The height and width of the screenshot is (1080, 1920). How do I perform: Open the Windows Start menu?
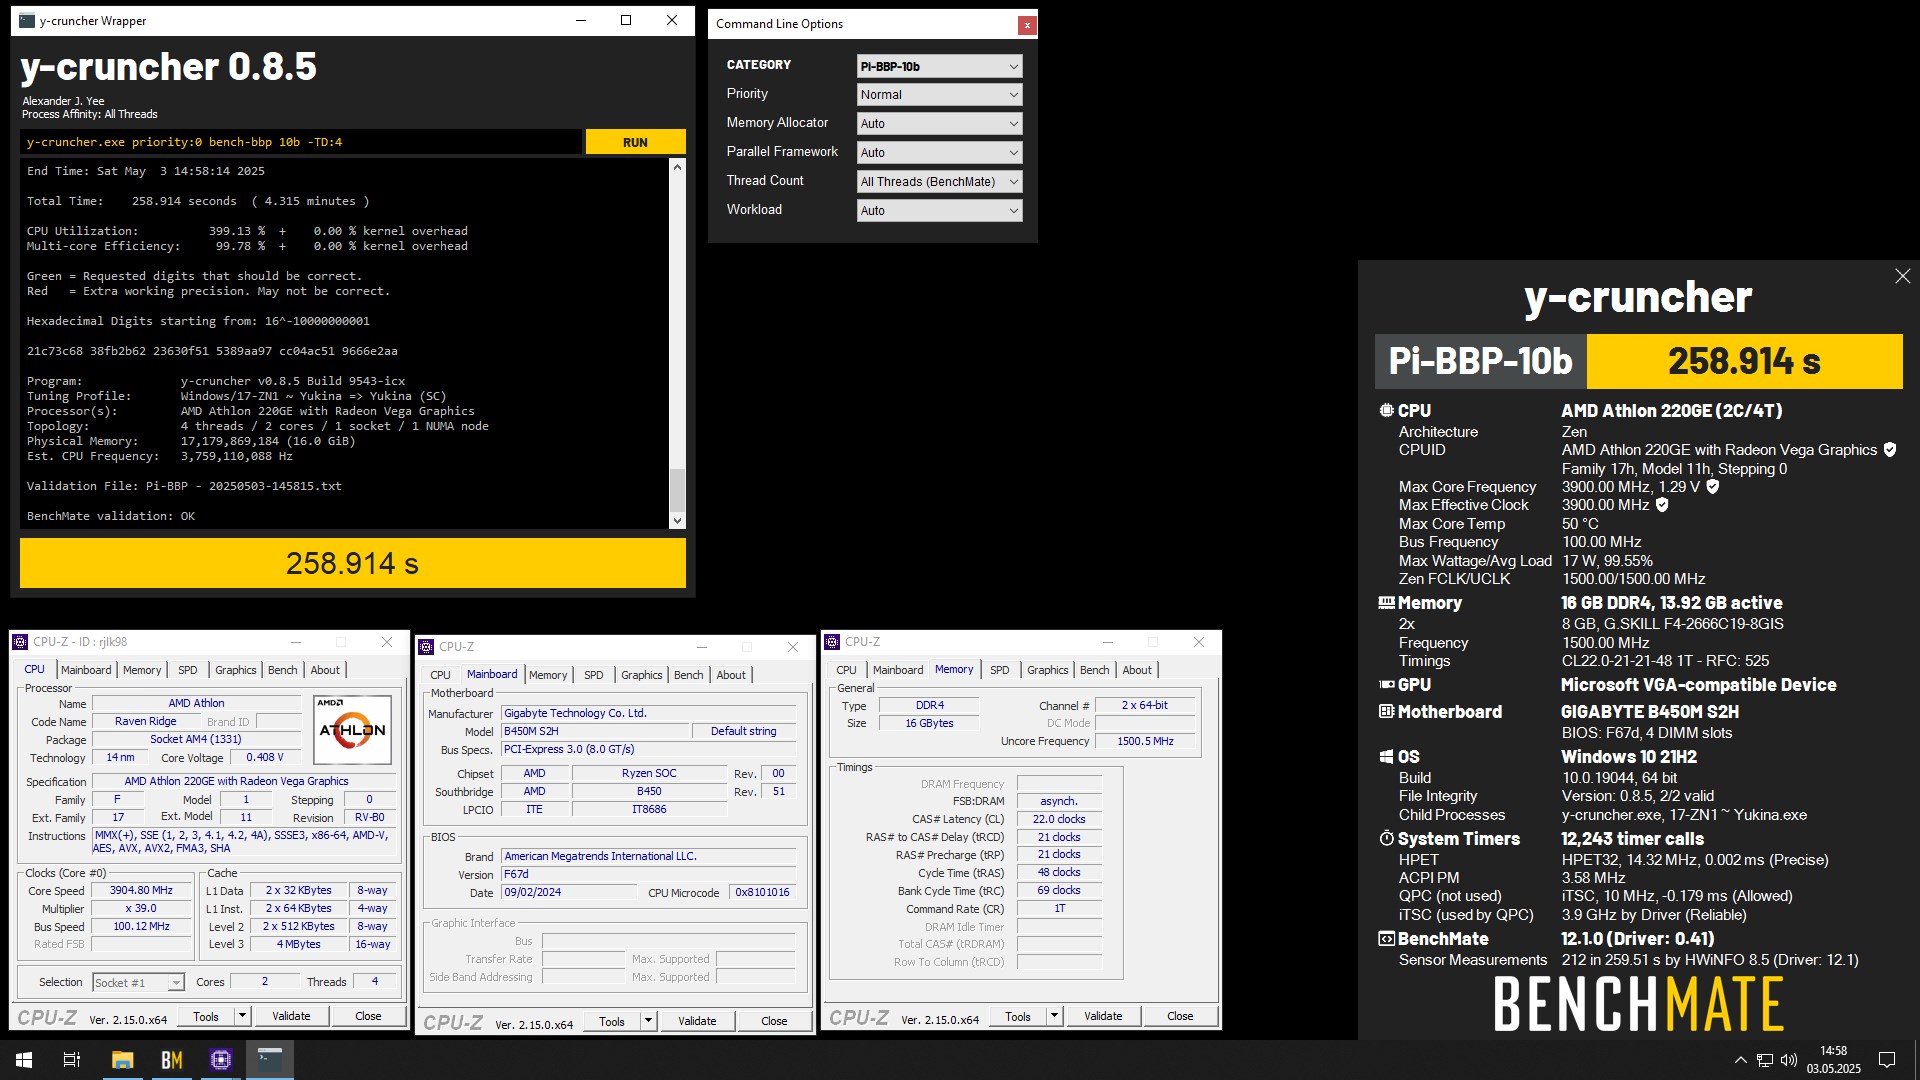point(24,1060)
